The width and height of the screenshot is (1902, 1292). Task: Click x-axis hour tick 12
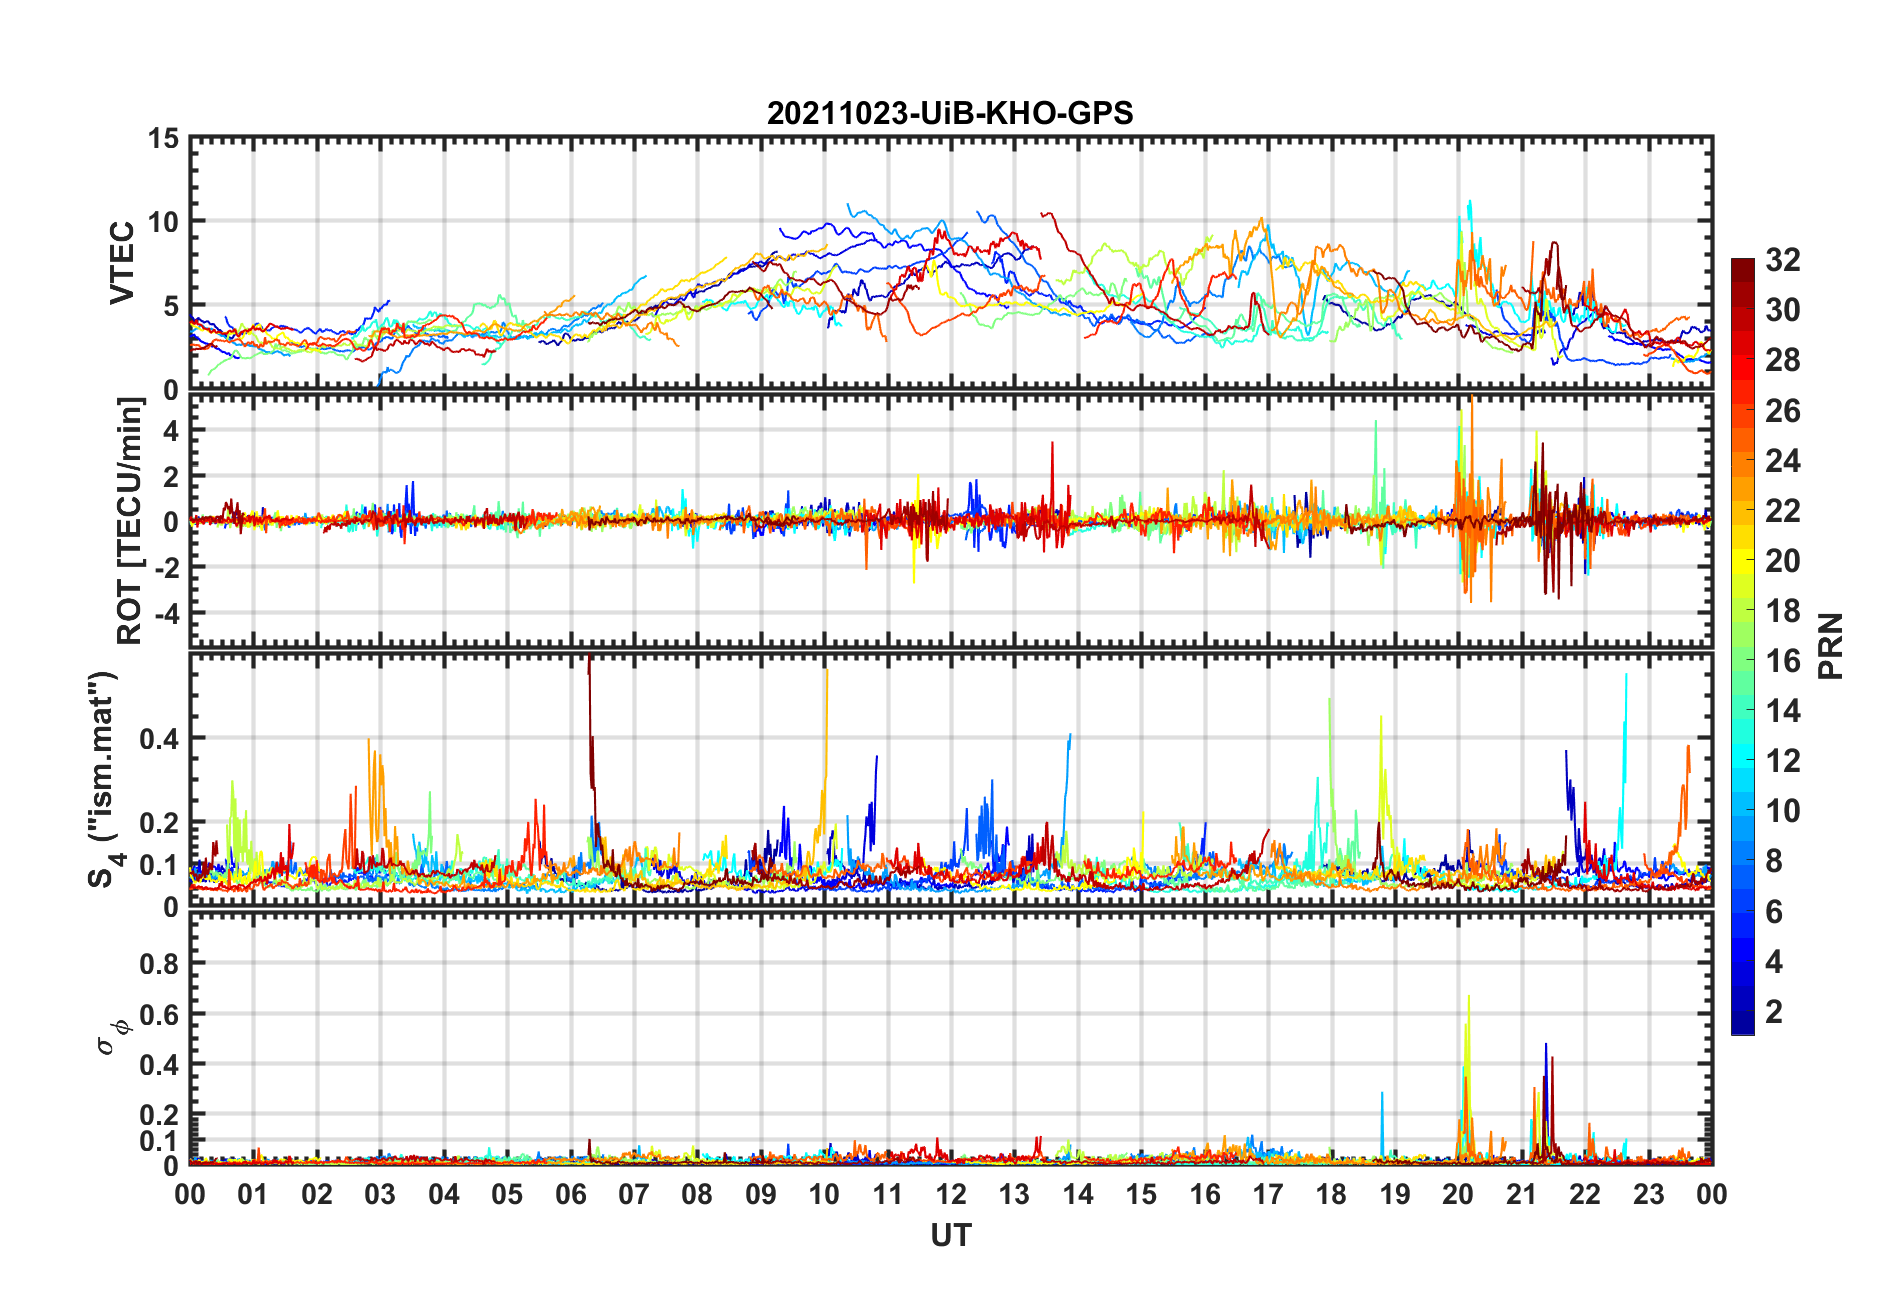click(951, 1195)
